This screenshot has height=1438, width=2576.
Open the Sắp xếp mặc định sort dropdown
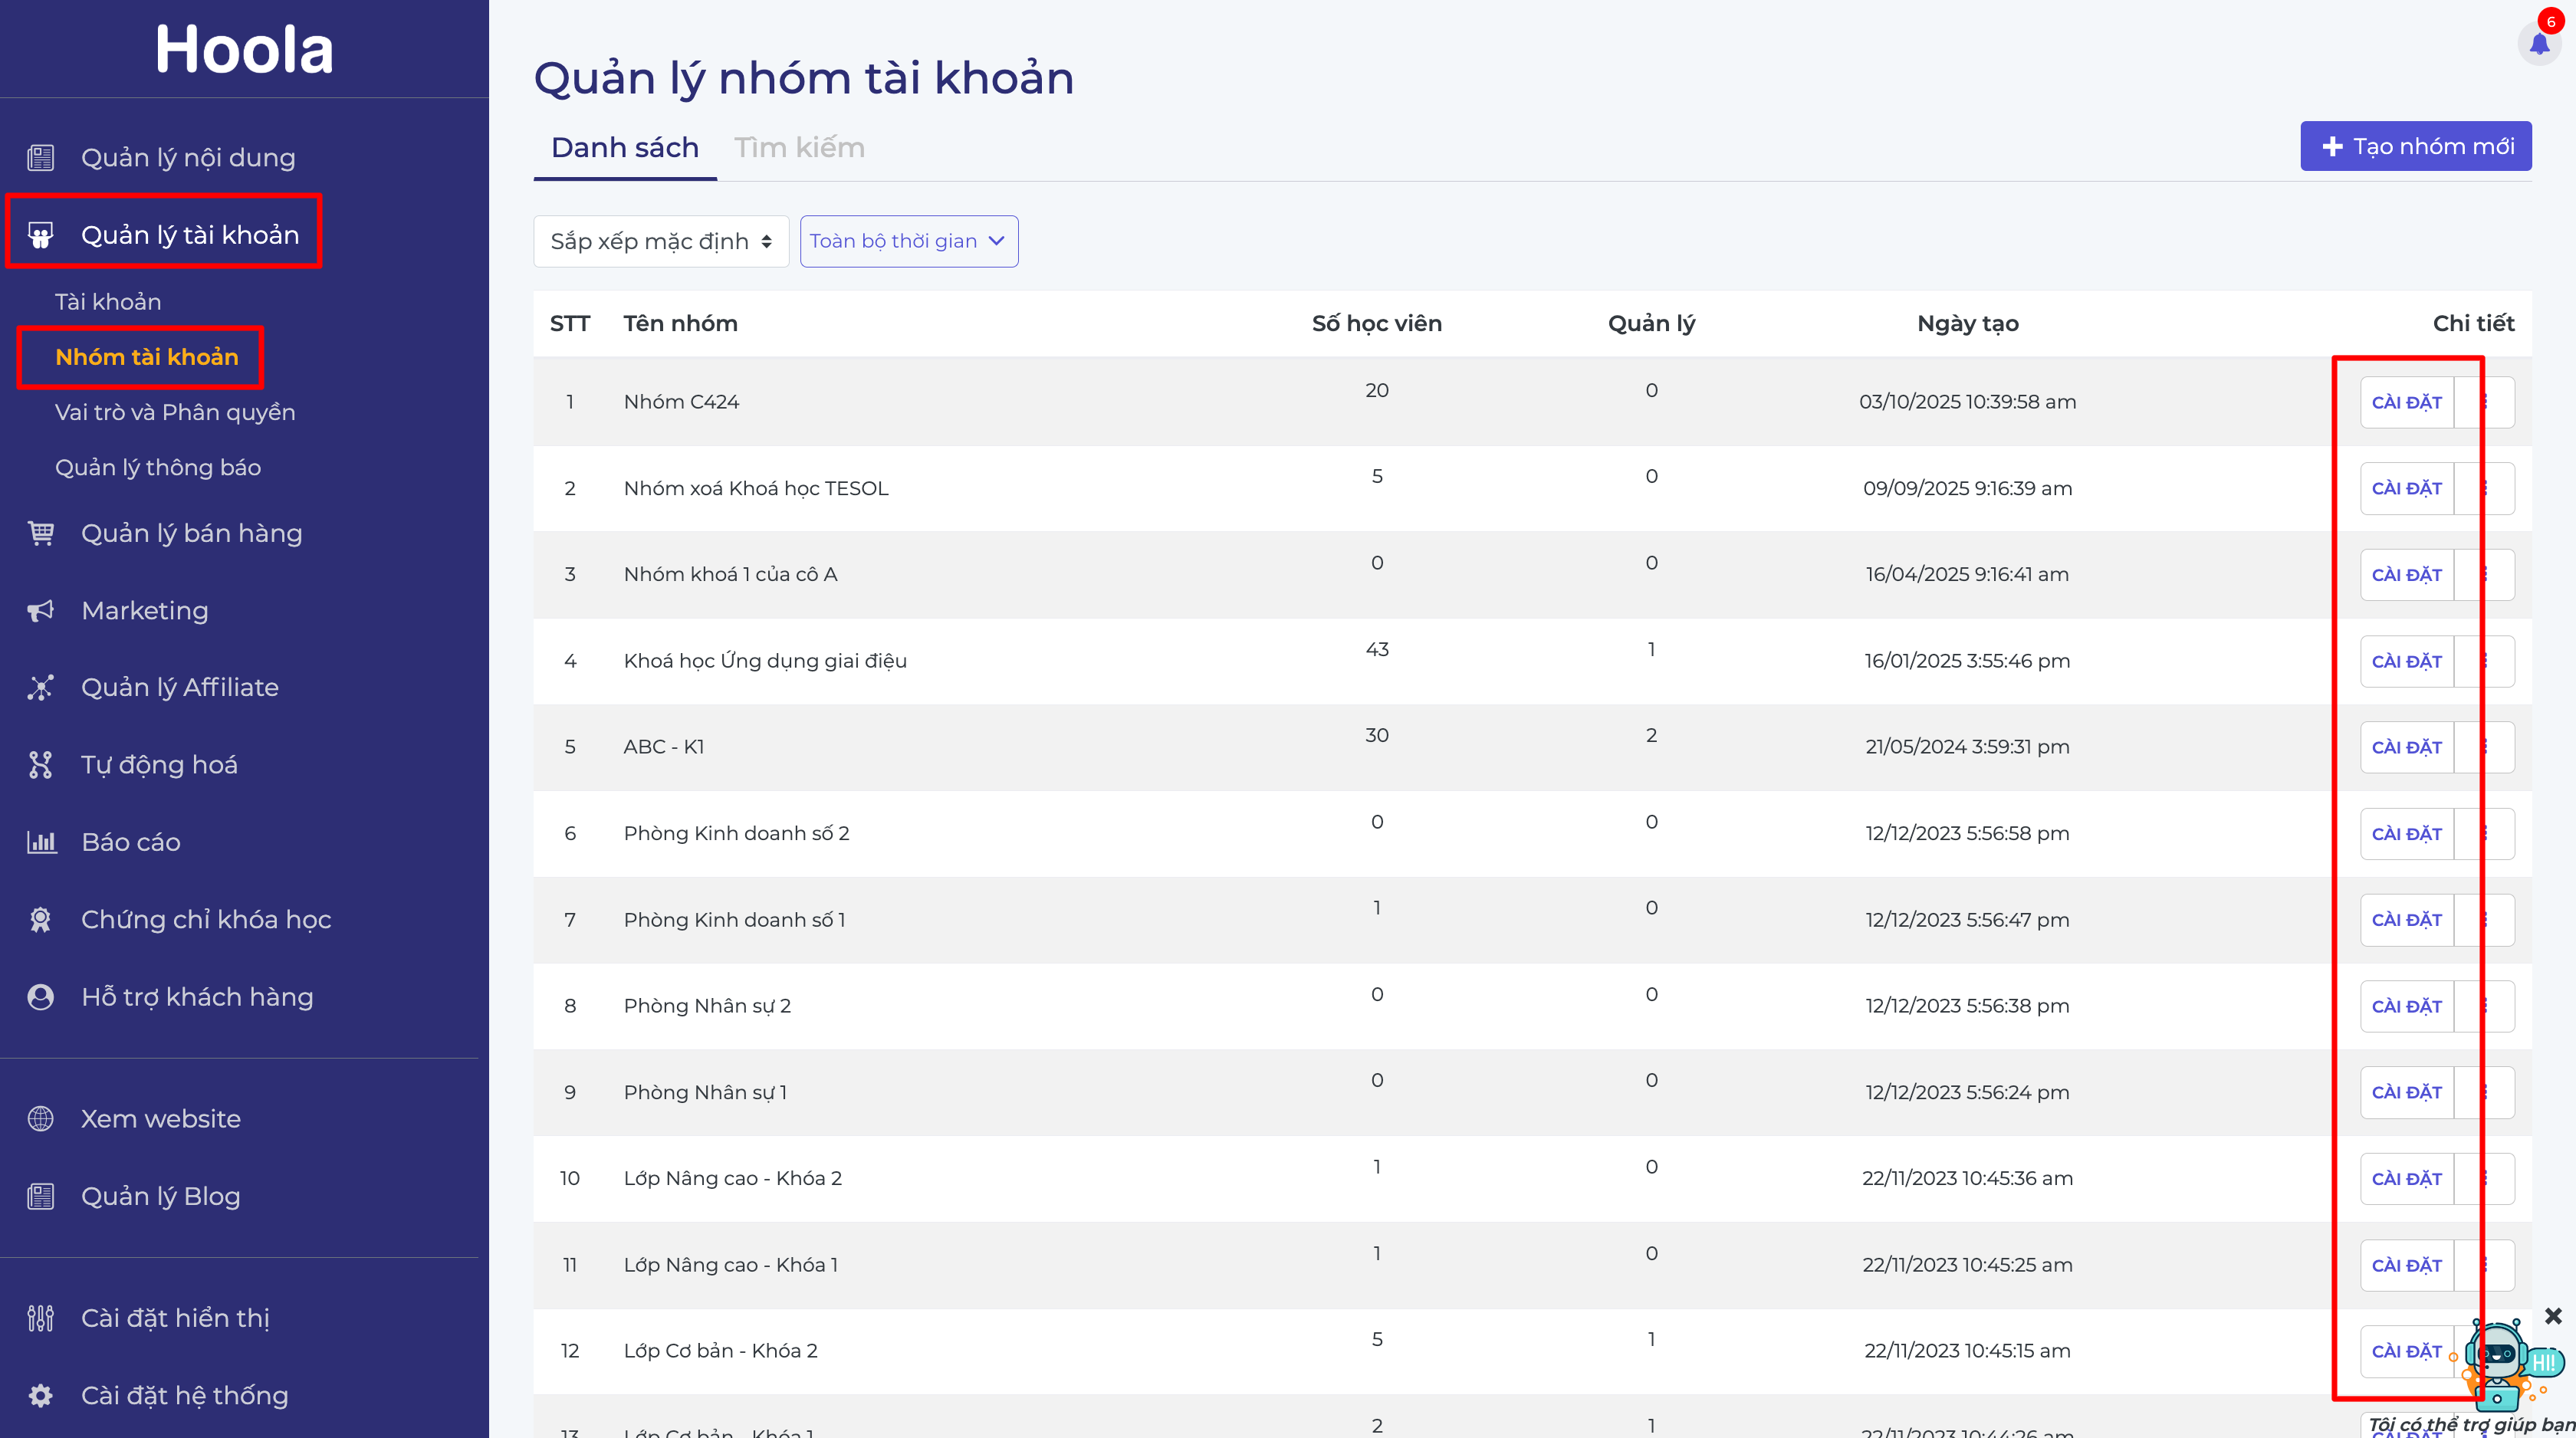(661, 242)
